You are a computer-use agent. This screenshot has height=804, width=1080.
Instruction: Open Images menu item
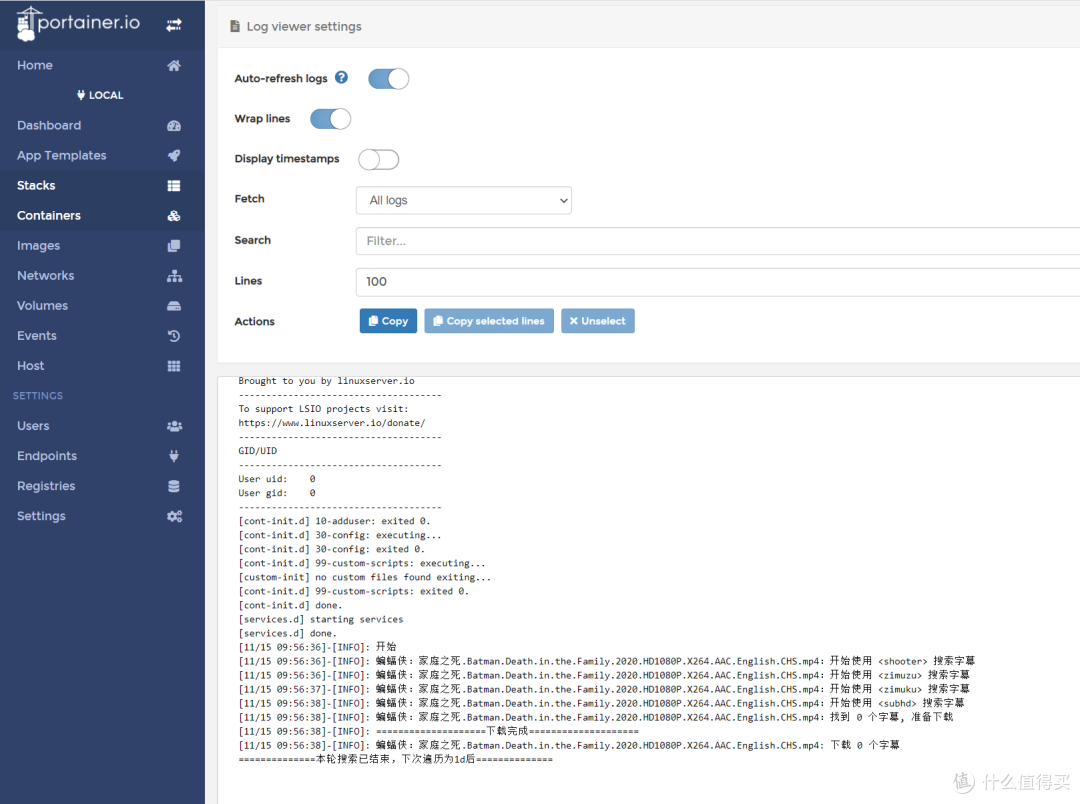tap(102, 246)
